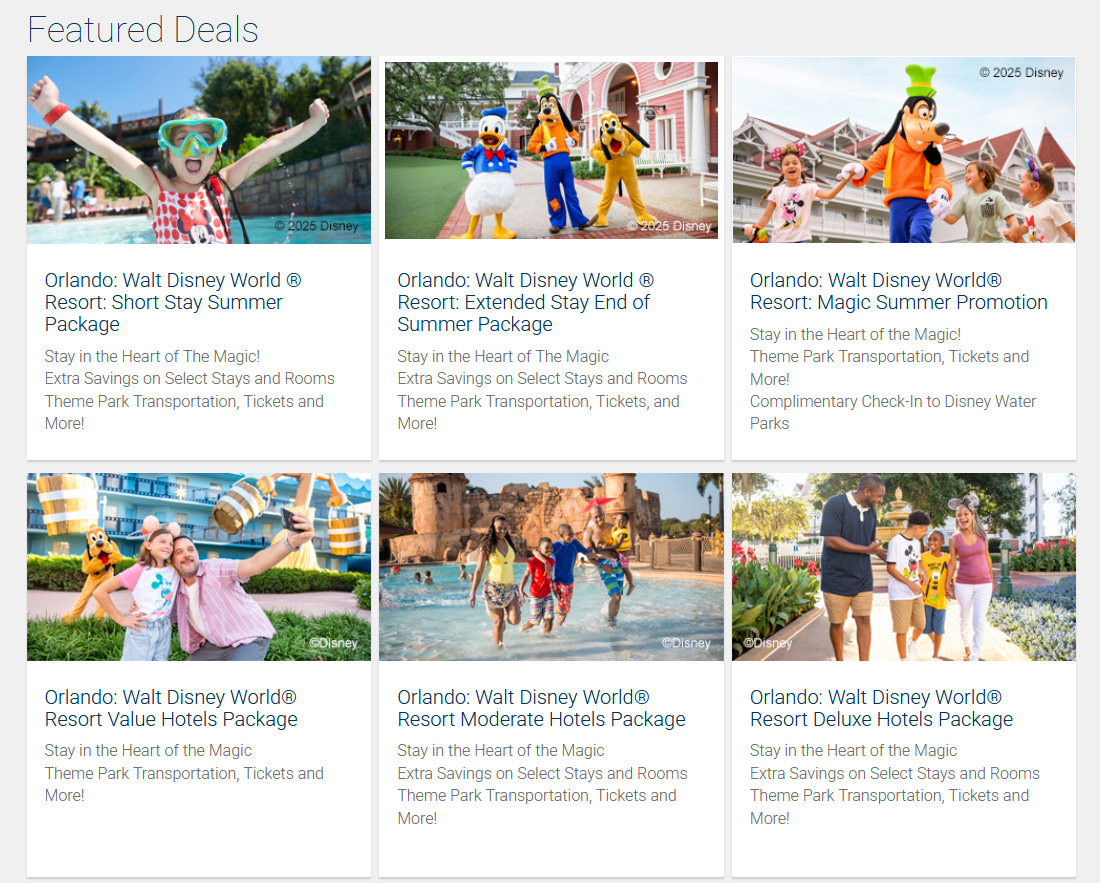
Task: Open the Deluxe Hotels Package thumbnail image
Action: (904, 567)
